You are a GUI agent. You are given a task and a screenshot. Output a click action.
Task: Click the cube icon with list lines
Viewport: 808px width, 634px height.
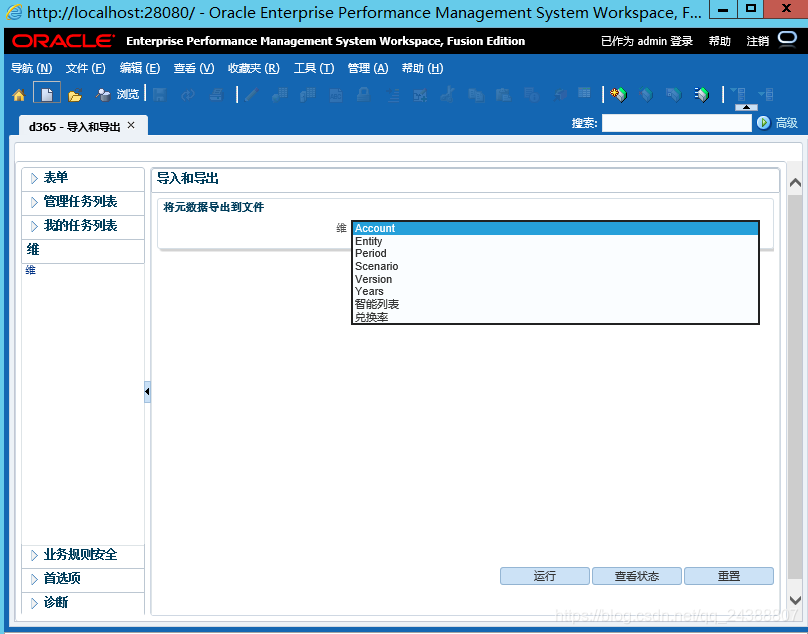[702, 95]
